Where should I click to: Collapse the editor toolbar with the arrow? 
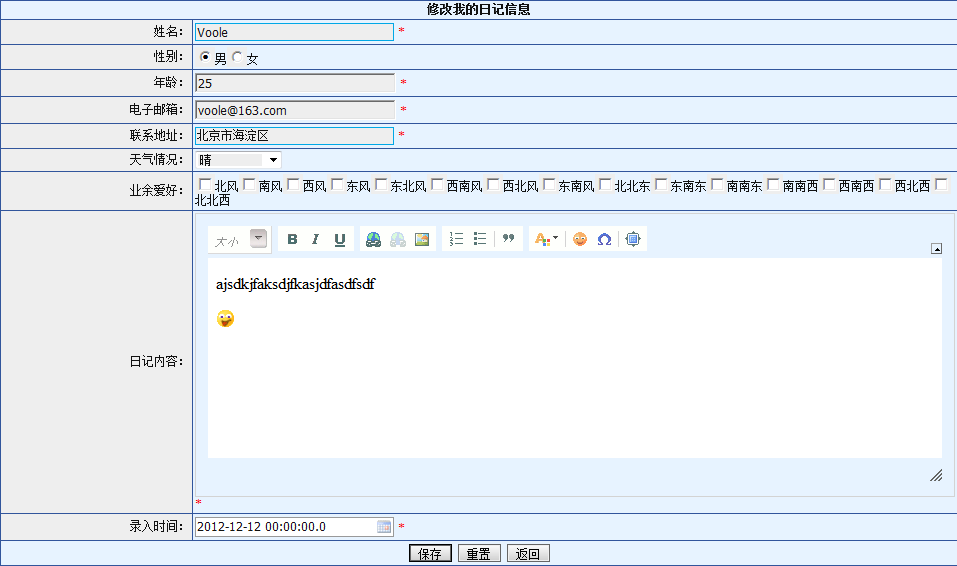coord(936,249)
